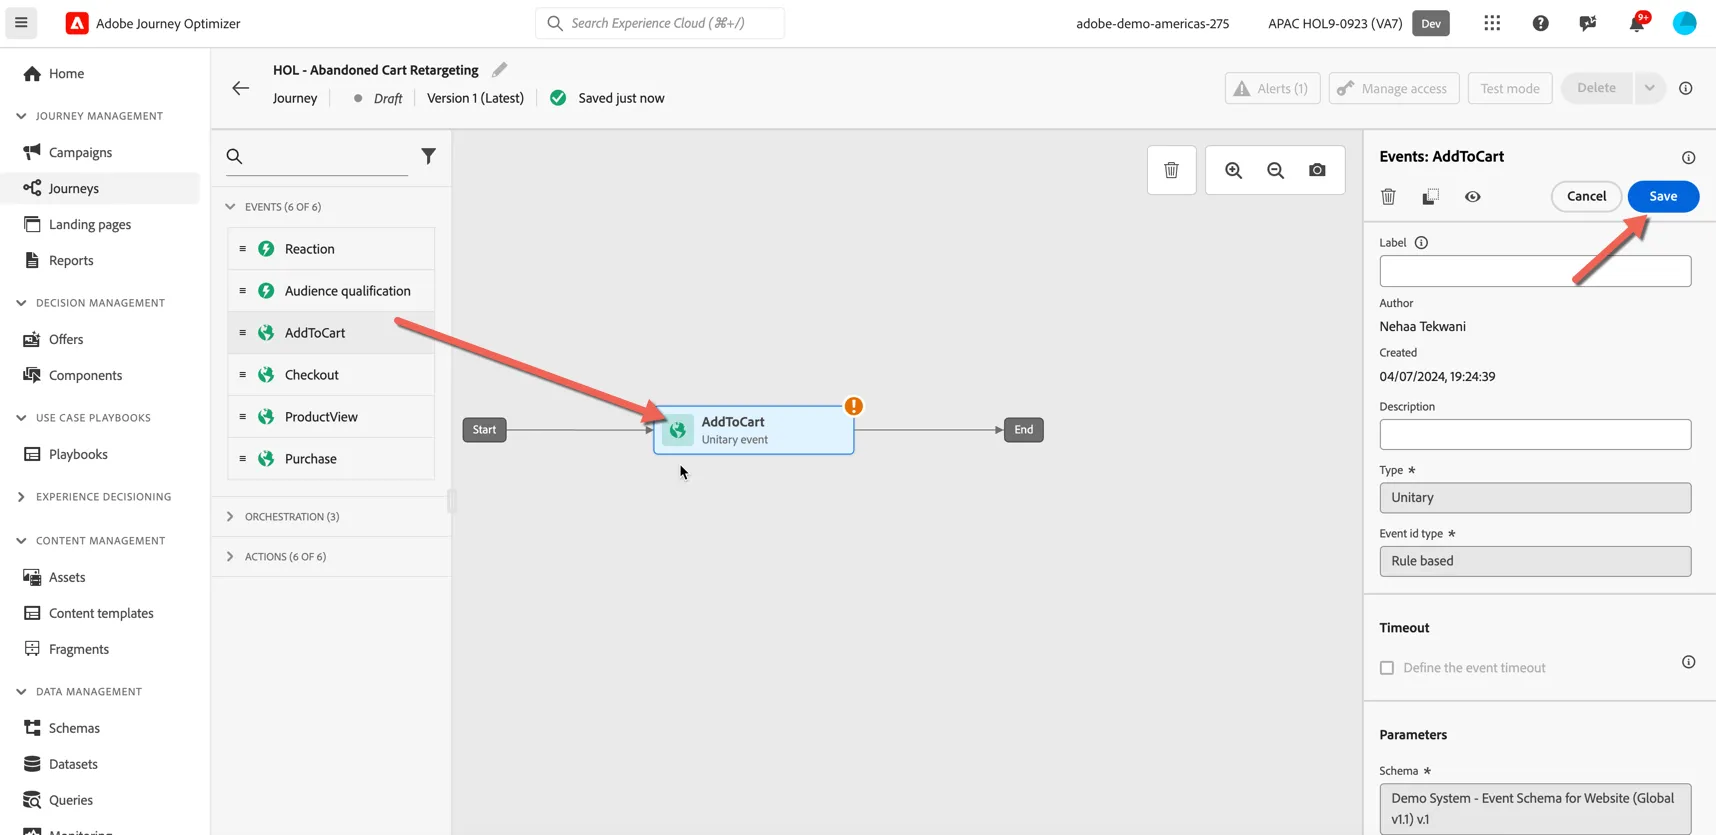
Task: Open the Help question mark icon
Action: [1540, 23]
